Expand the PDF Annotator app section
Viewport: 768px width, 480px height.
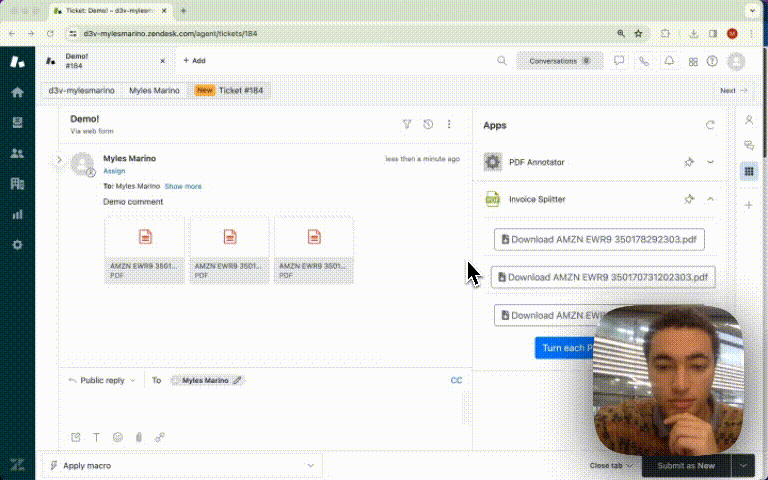click(711, 162)
